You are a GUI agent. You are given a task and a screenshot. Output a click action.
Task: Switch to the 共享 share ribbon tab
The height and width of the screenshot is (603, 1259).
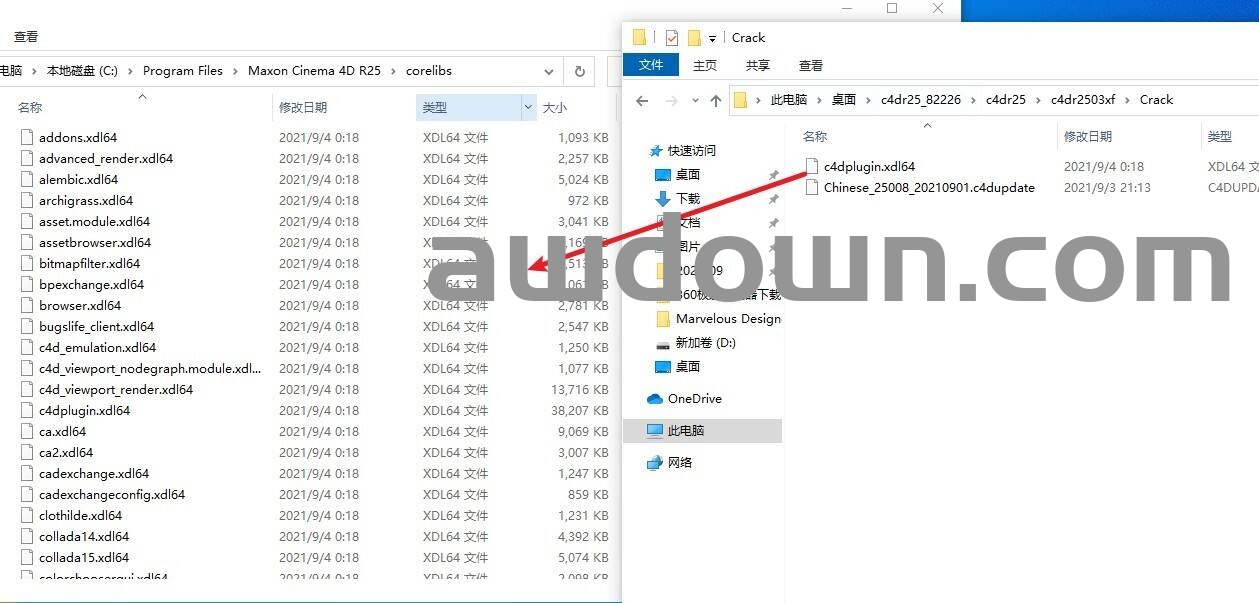757,65
